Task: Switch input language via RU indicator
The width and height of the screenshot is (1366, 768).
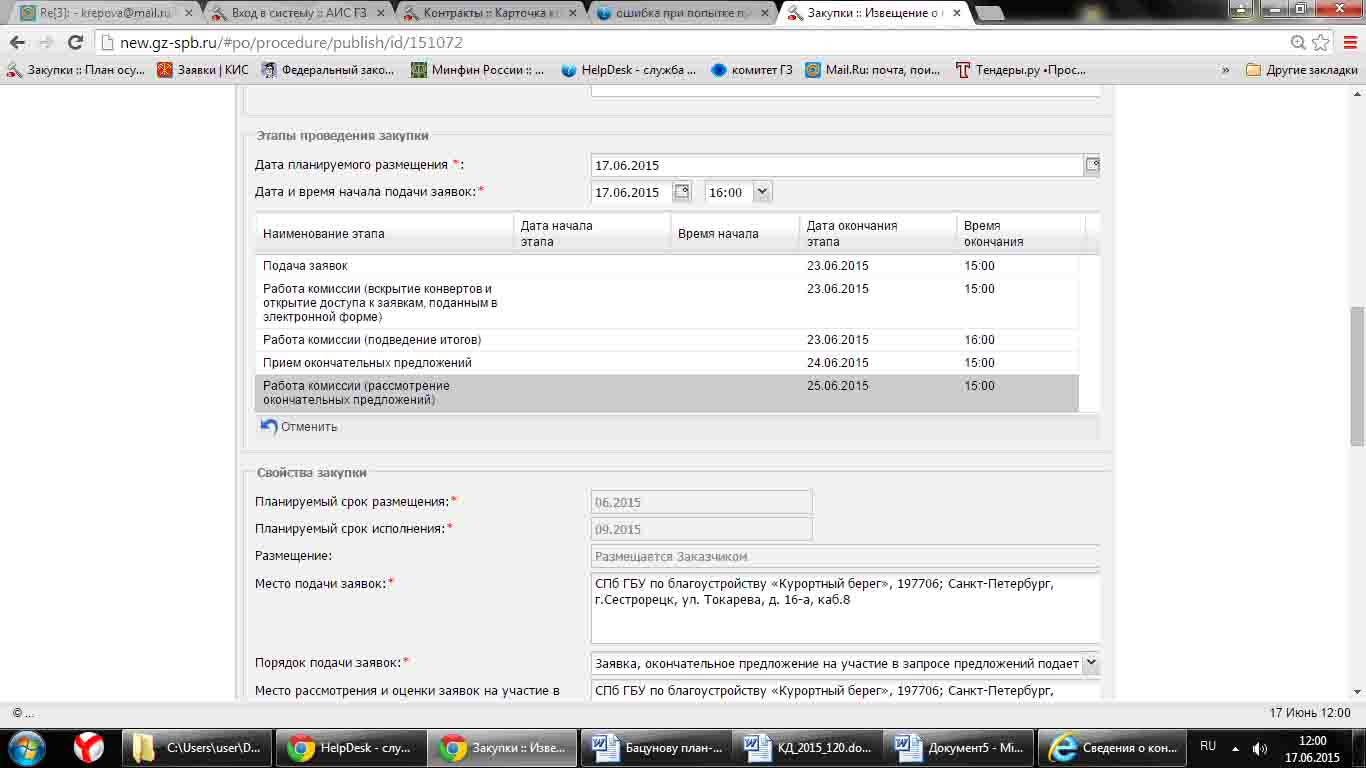Action: [x=1208, y=746]
